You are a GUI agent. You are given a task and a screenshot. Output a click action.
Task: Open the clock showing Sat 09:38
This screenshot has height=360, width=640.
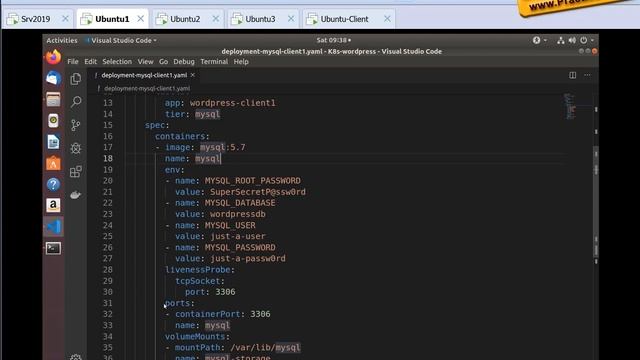point(333,40)
